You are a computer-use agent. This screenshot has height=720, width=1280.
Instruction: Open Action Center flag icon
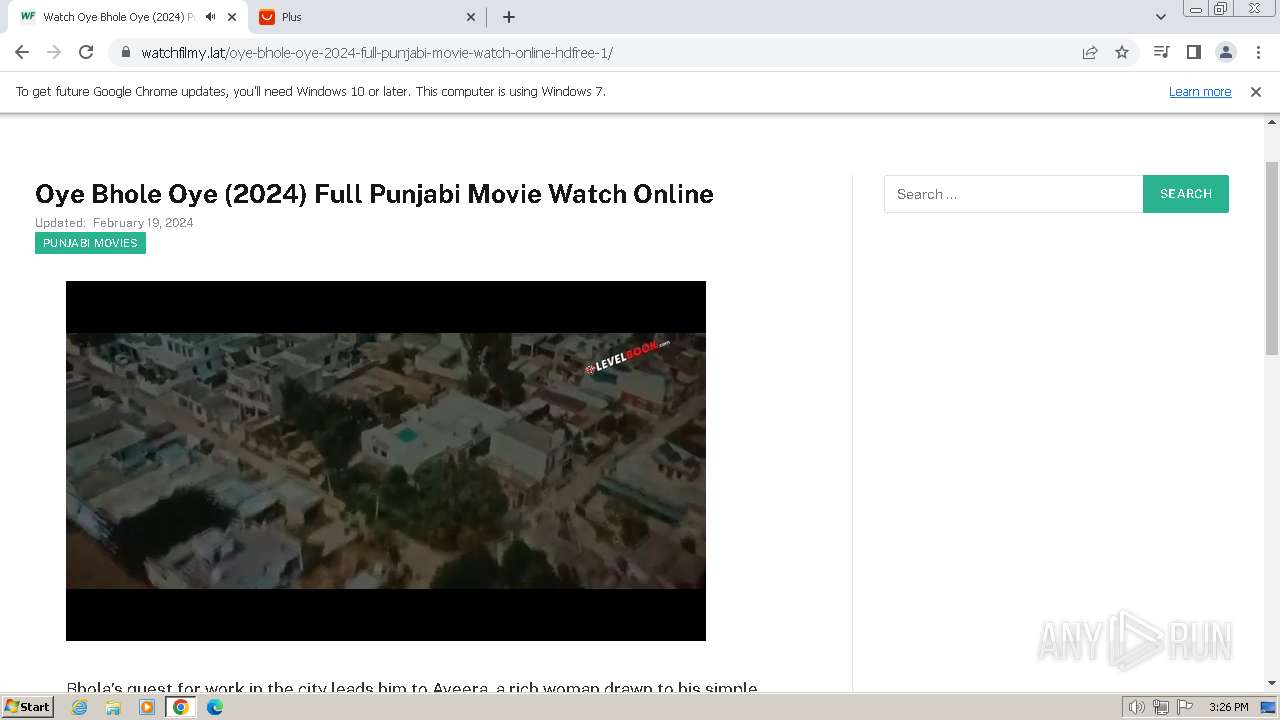point(1185,707)
